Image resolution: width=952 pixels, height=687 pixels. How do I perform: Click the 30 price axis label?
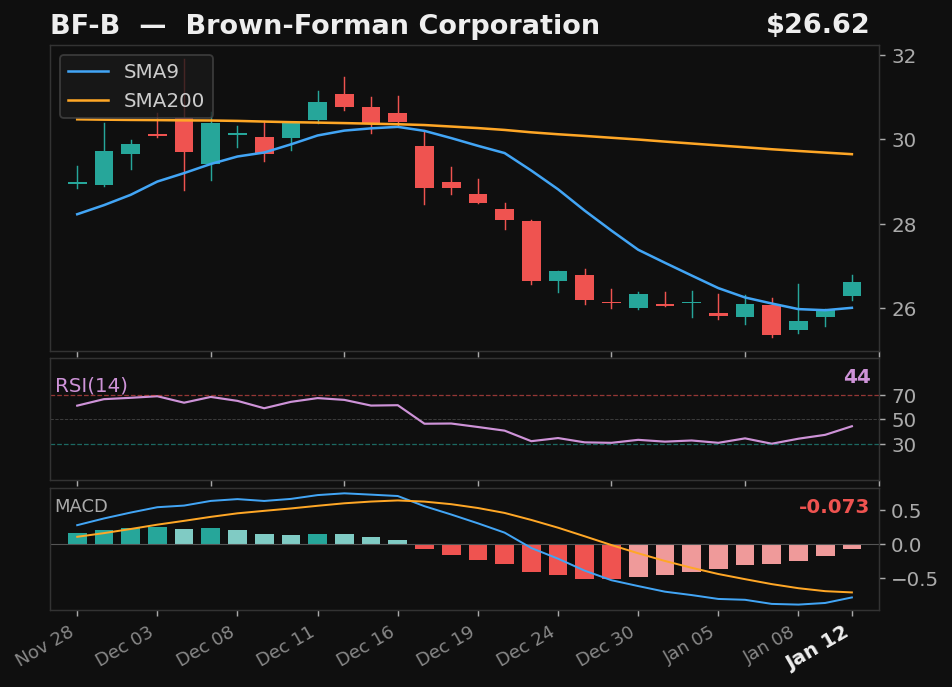coord(903,140)
